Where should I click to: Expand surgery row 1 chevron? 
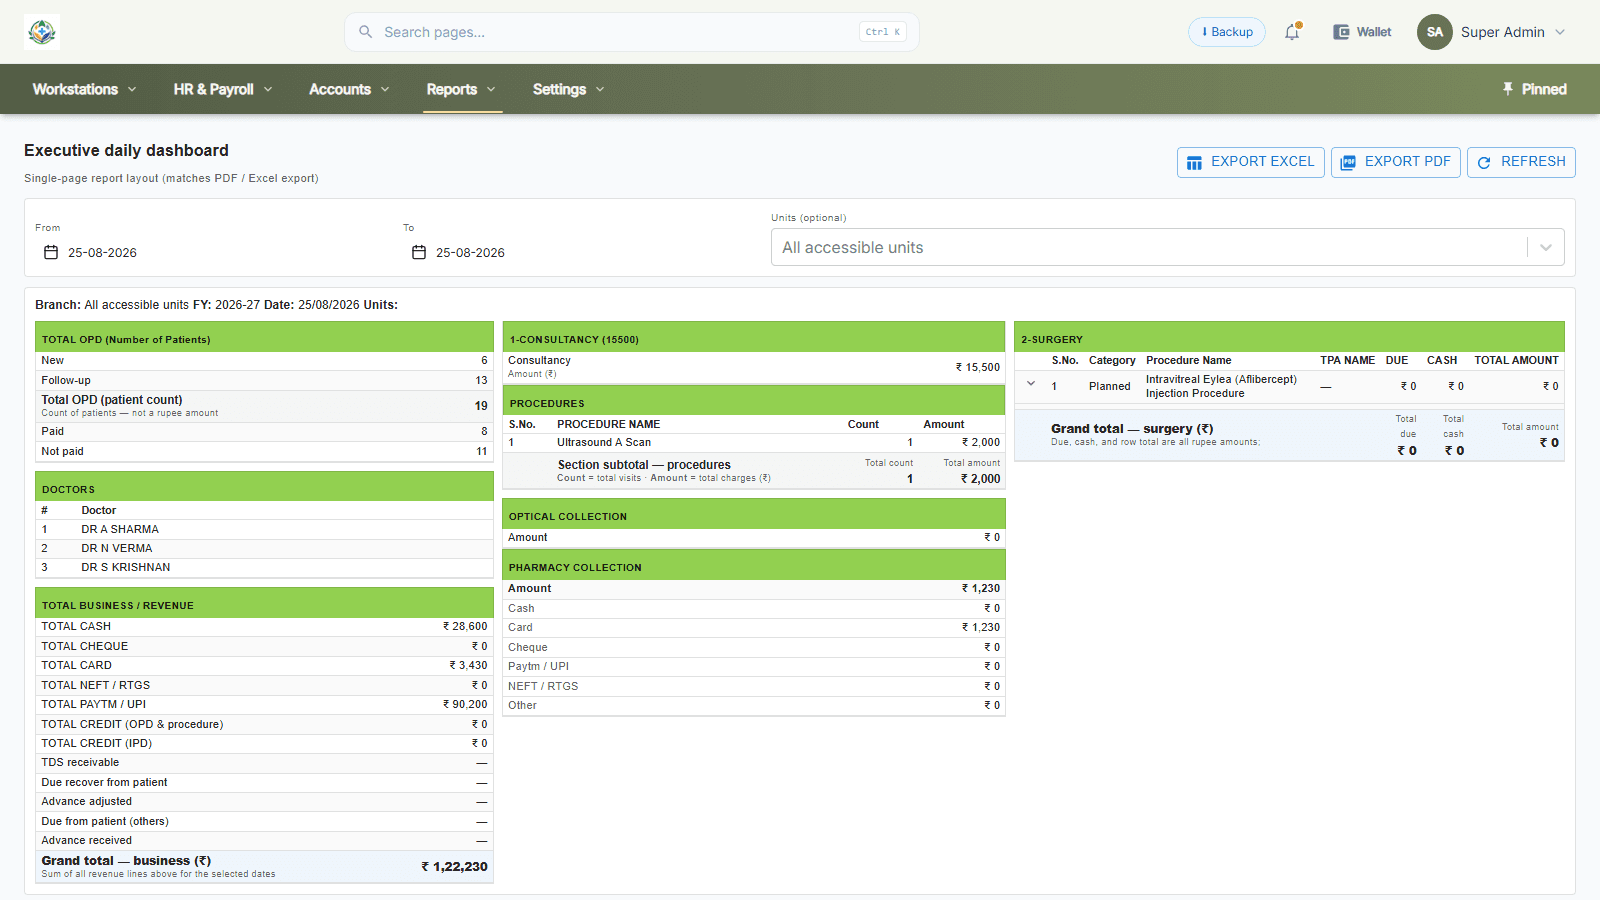coord(1031,383)
